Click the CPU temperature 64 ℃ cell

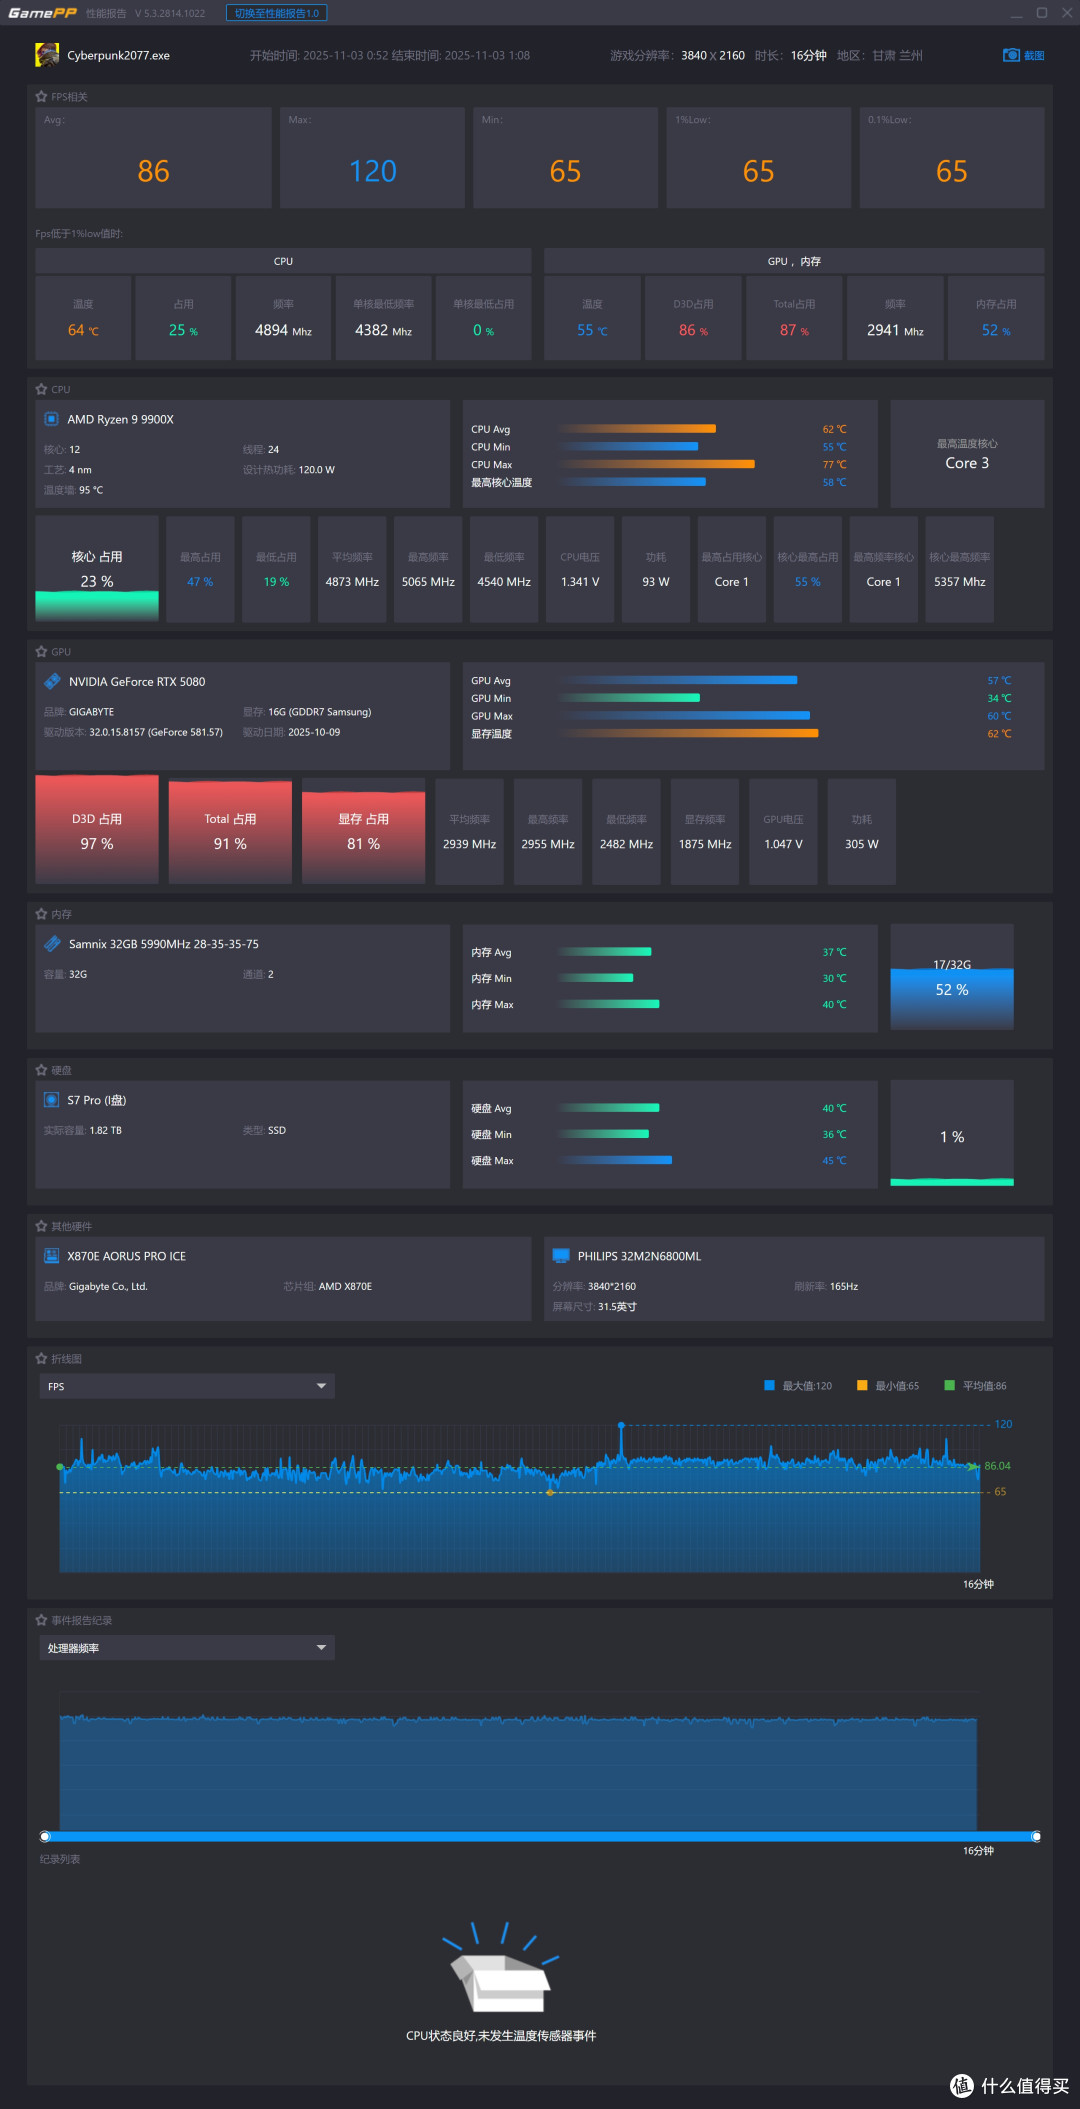point(83,318)
